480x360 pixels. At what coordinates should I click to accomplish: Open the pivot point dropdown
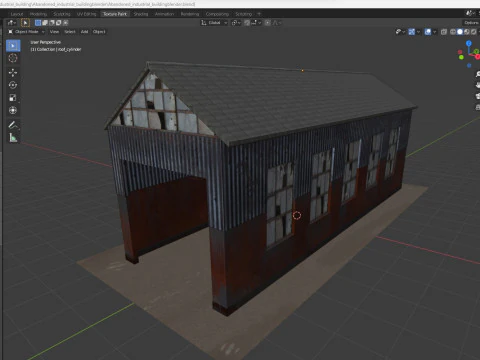pos(236,23)
